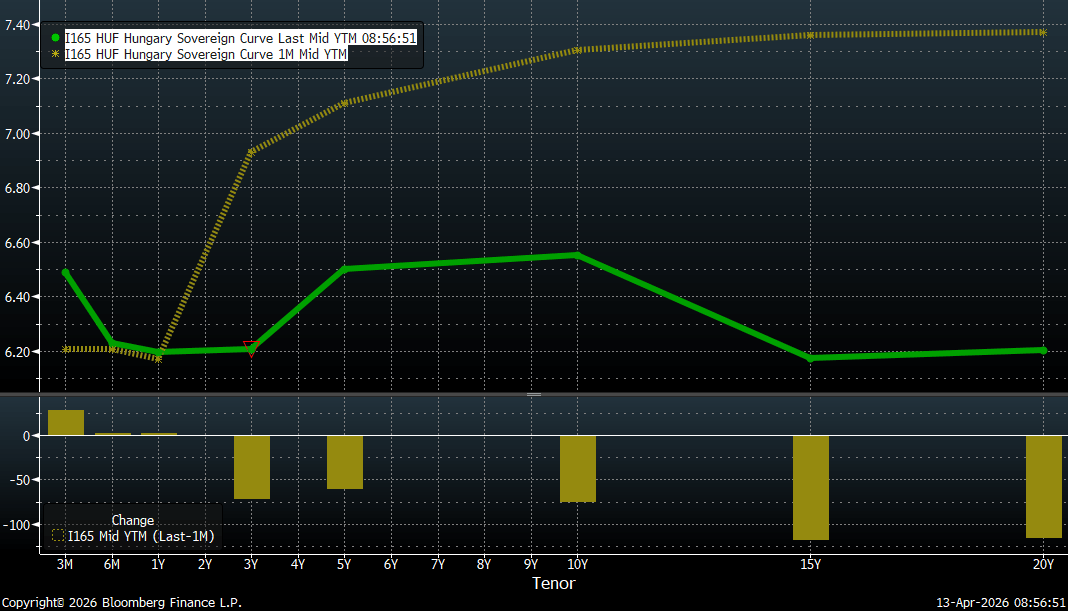Click the yellow 1M curve point at 5Y
This screenshot has width=1068, height=611.
point(345,103)
